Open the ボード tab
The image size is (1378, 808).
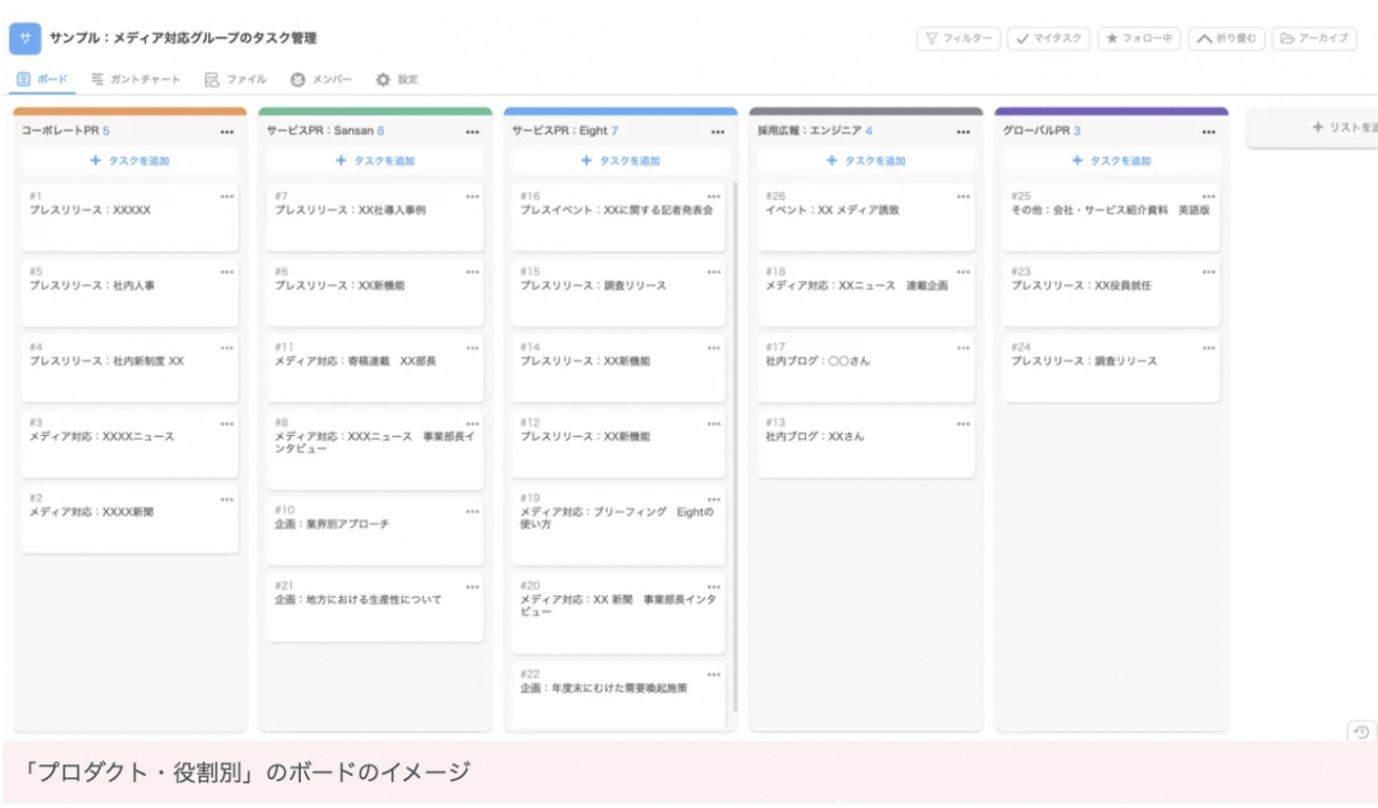tap(42, 79)
